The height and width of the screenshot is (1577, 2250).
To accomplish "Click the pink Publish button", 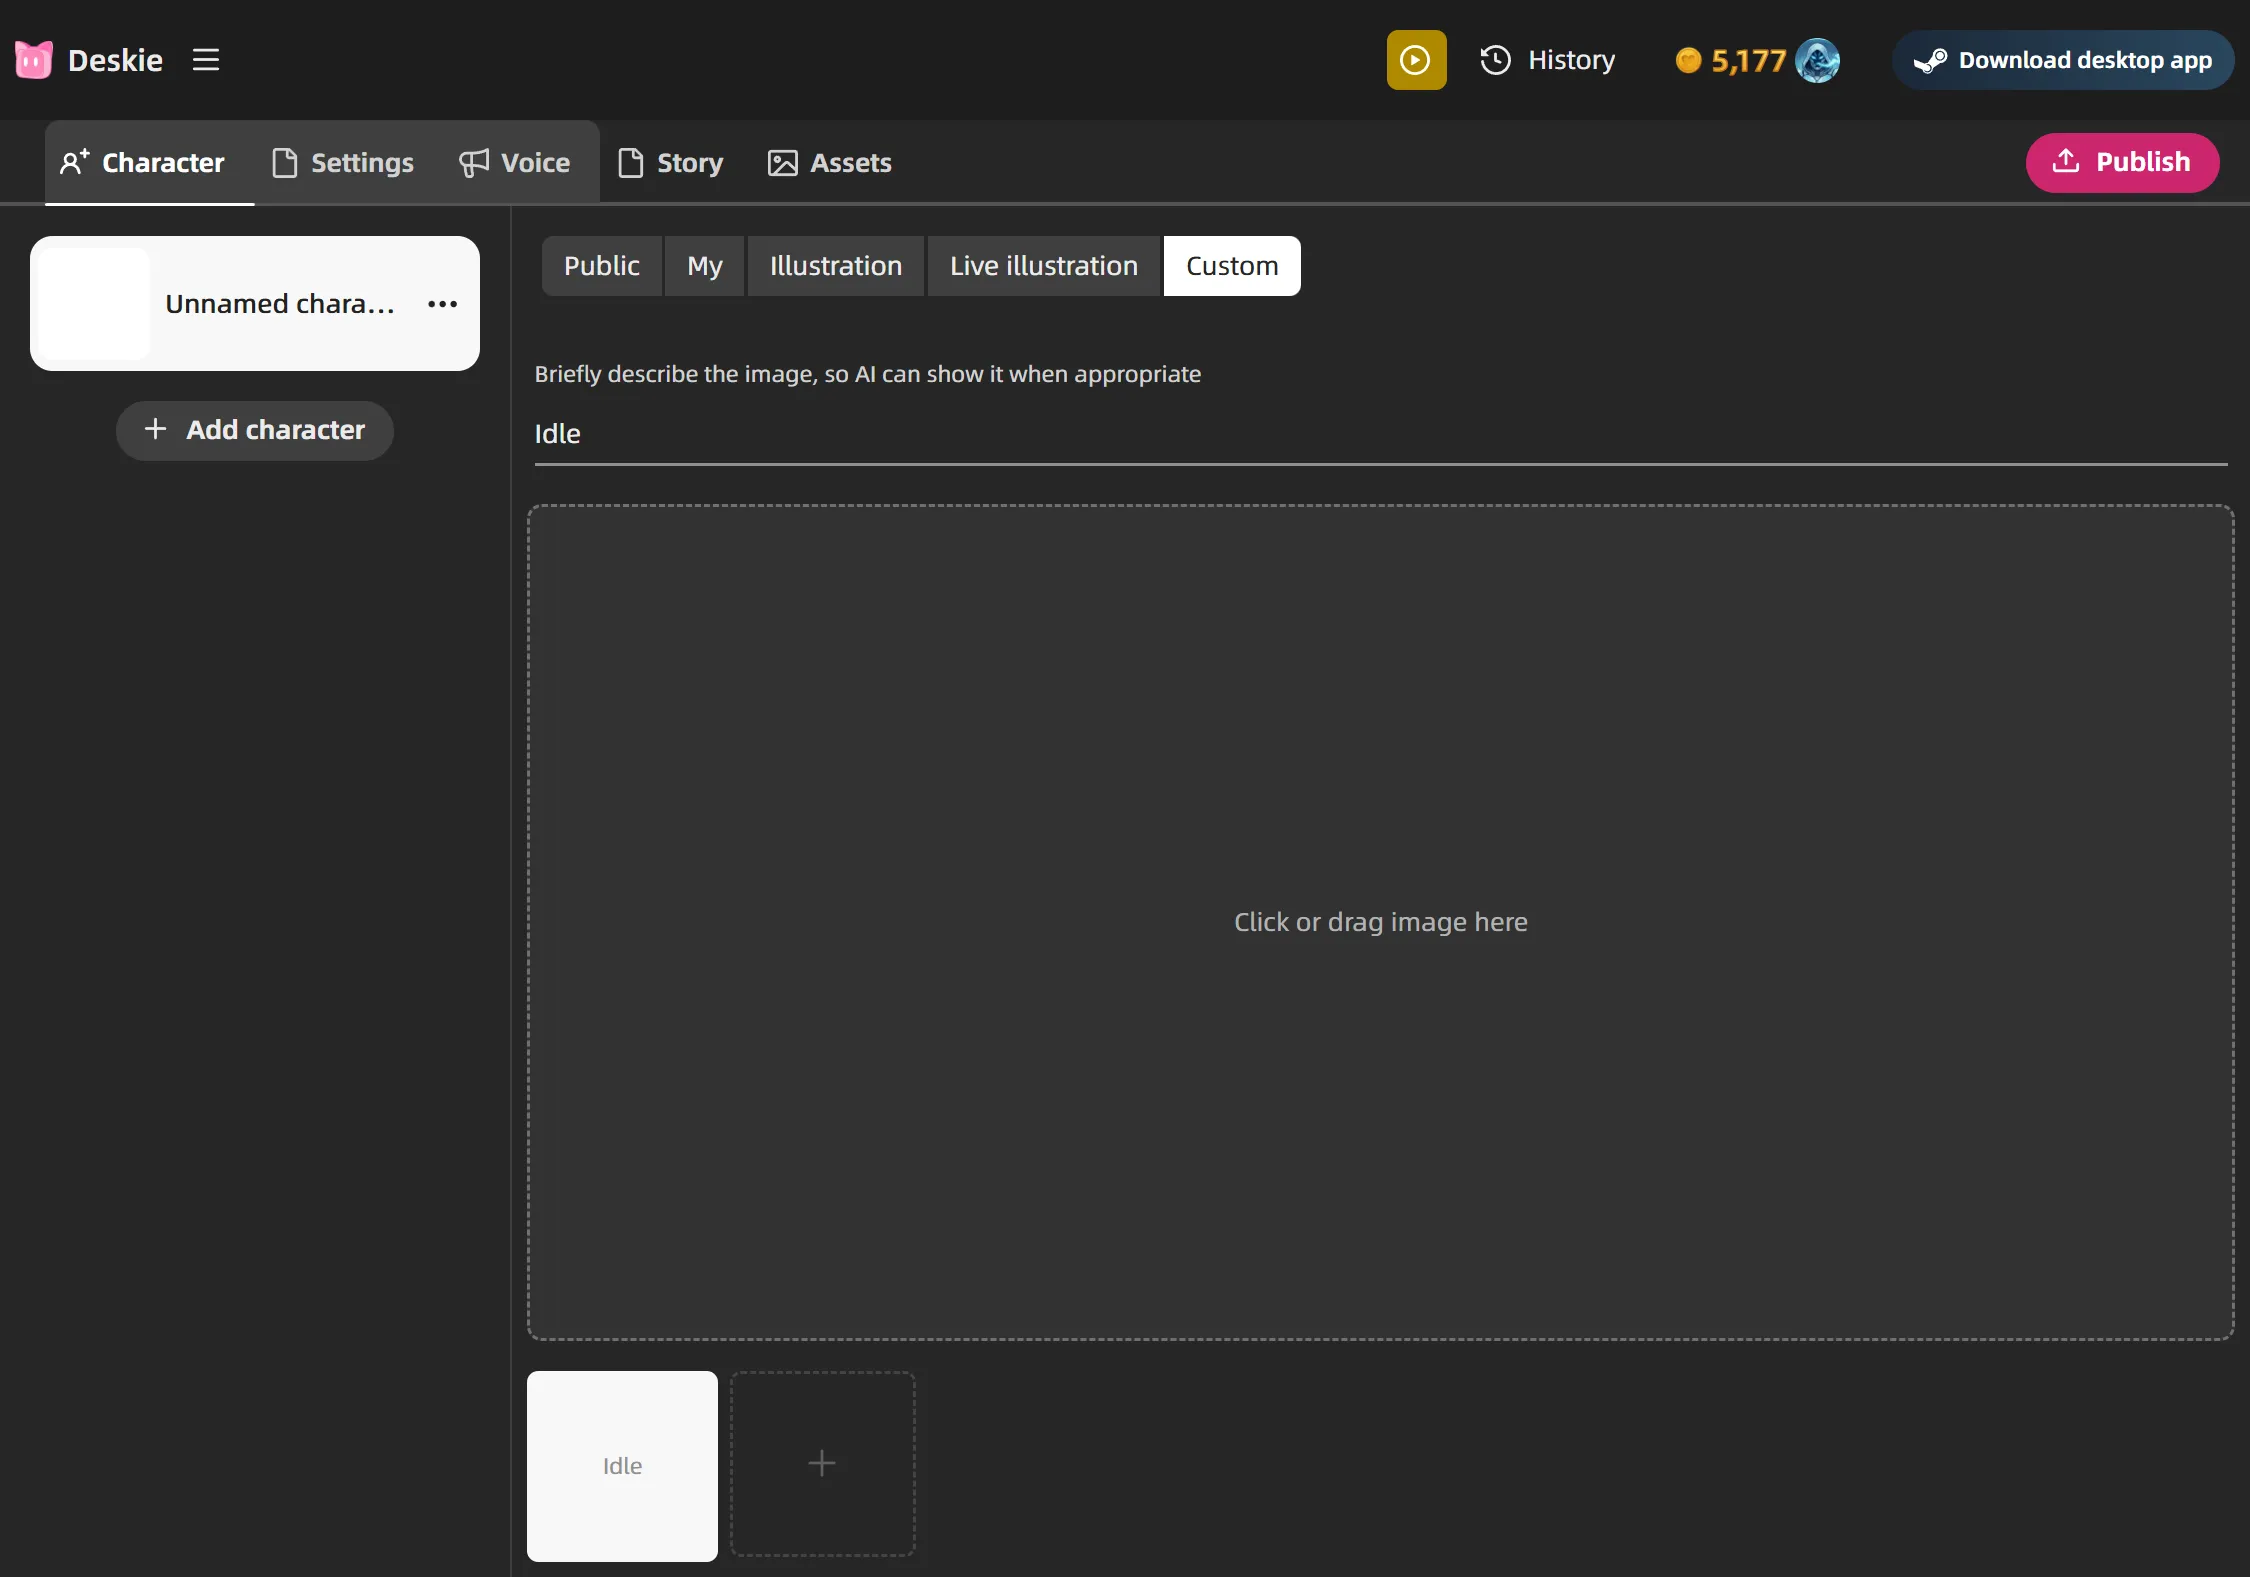I will [2122, 162].
